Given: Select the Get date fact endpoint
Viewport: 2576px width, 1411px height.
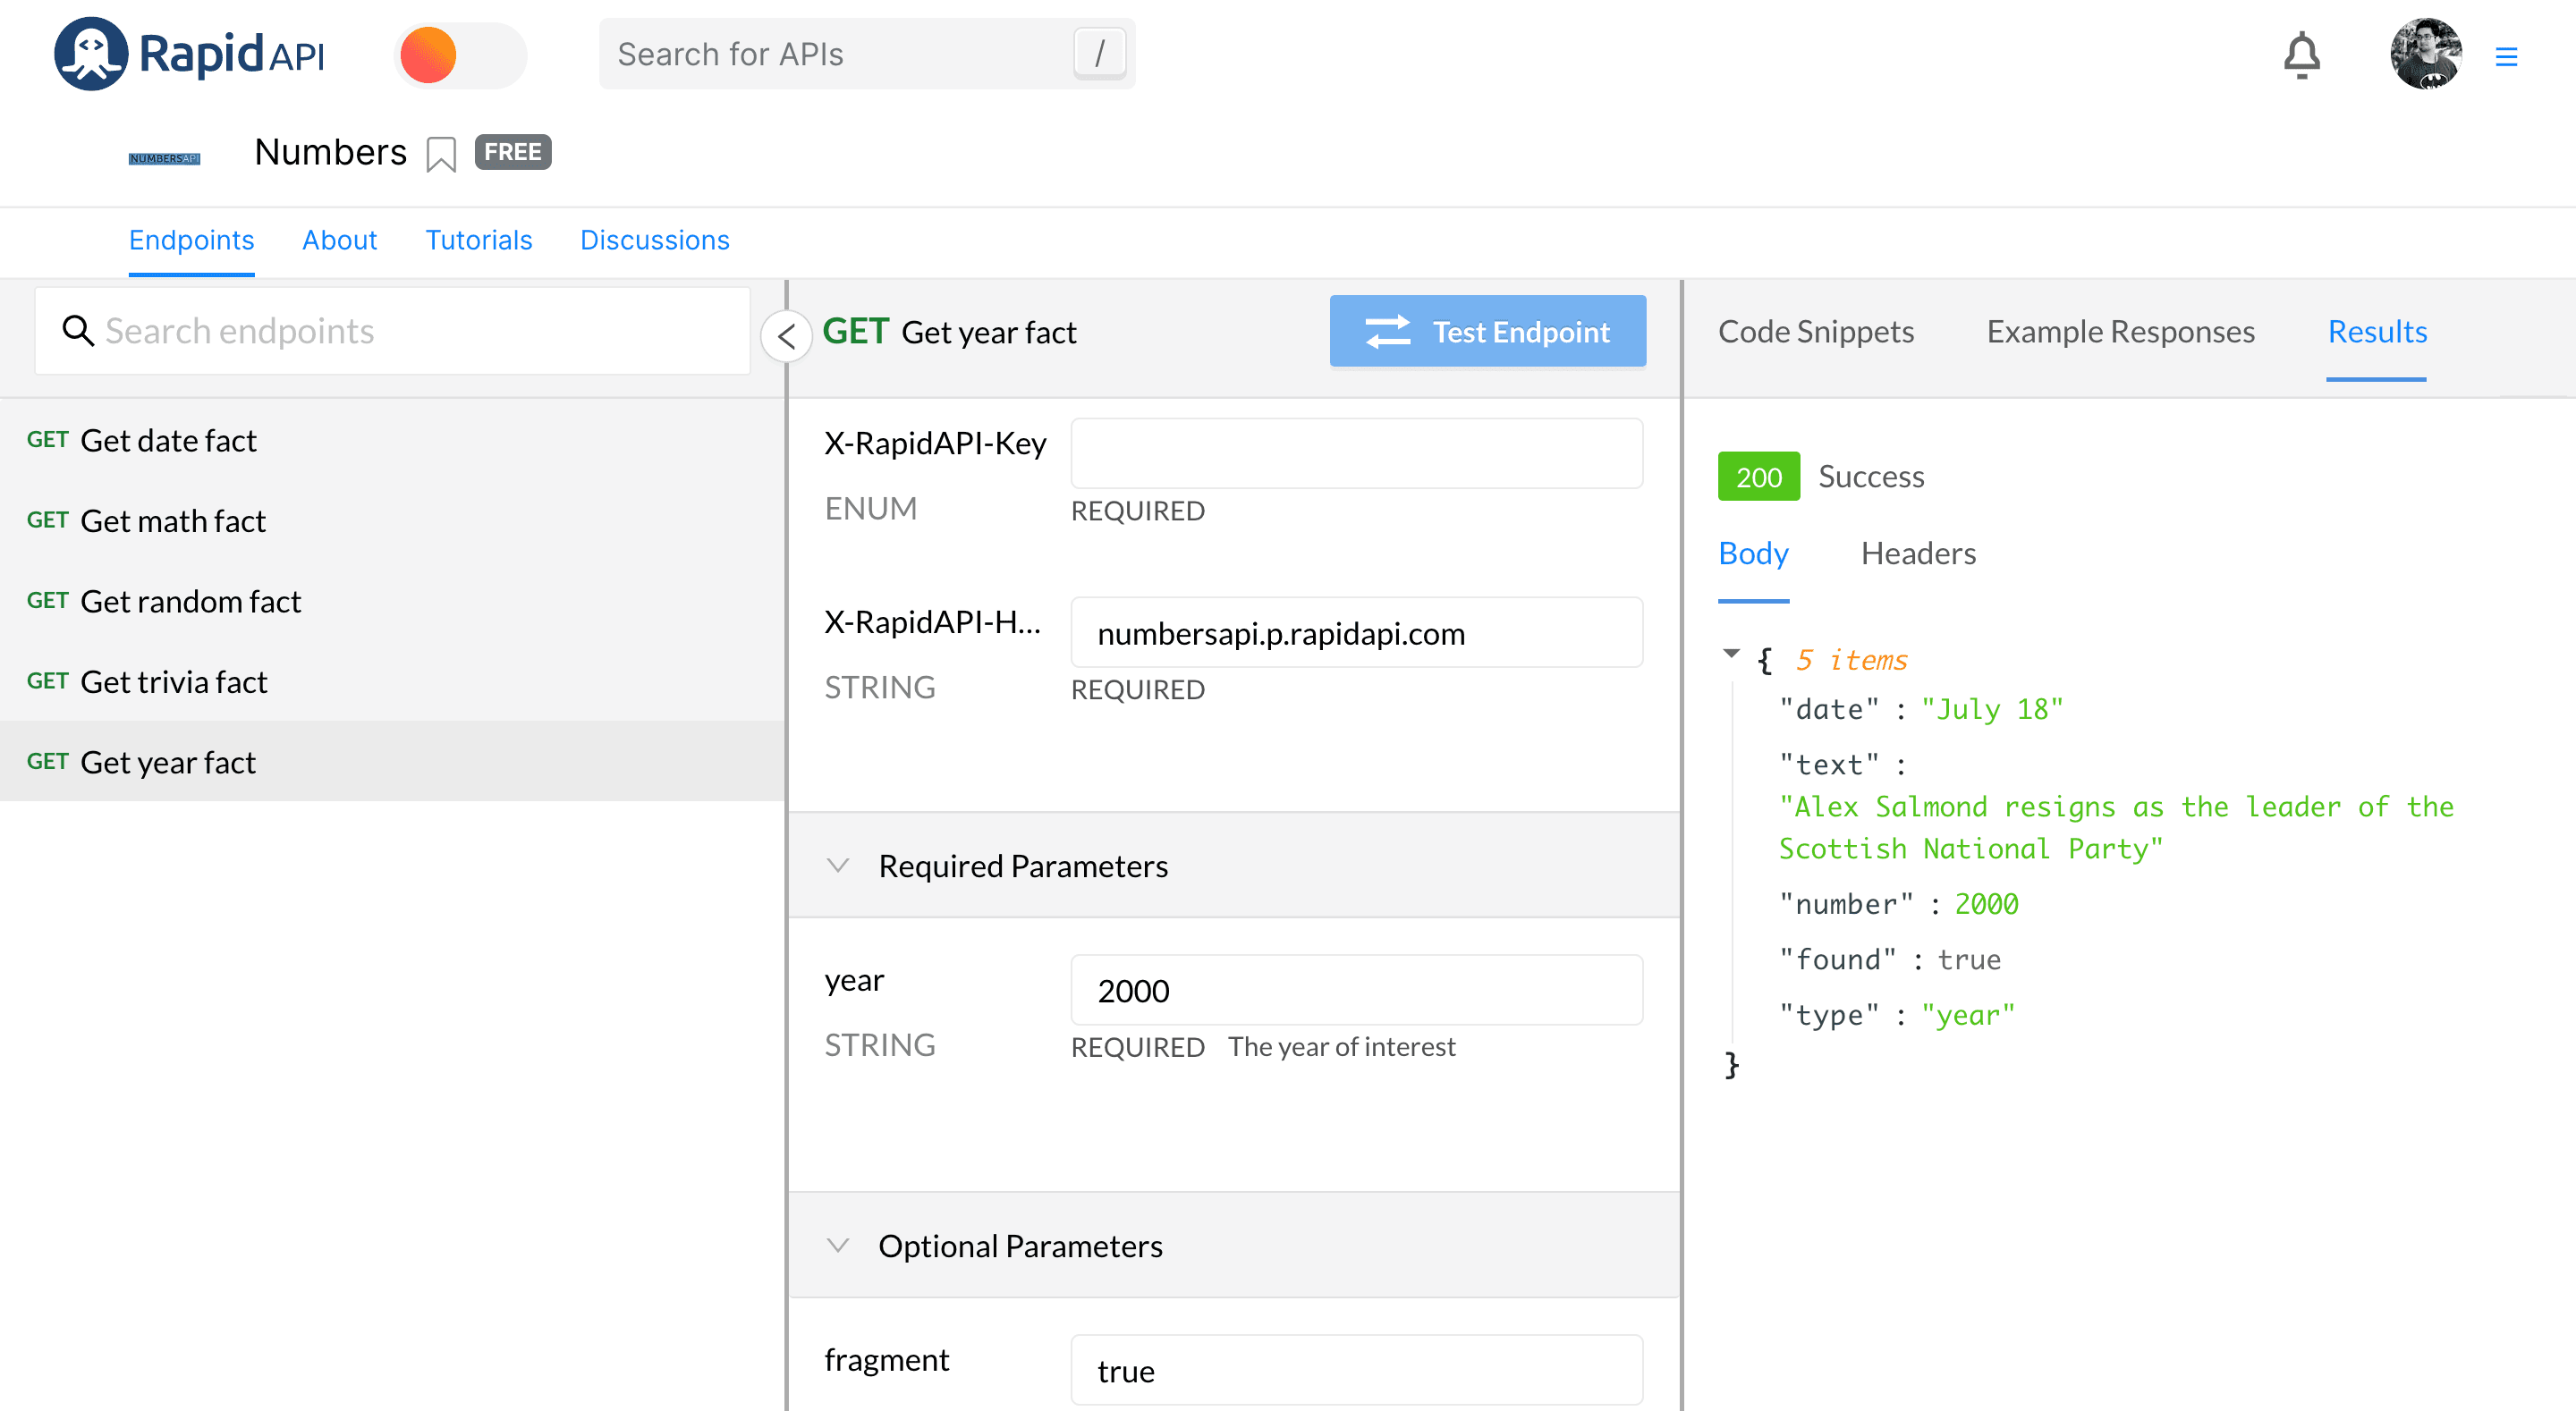Looking at the screenshot, I should [392, 440].
